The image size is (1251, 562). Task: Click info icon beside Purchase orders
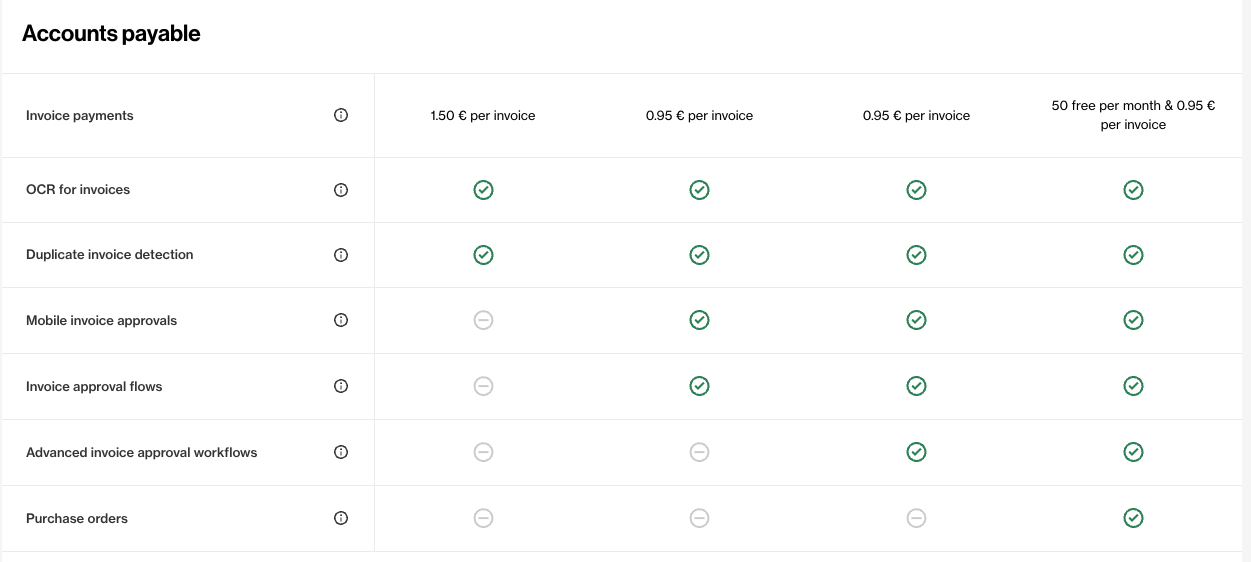point(341,518)
